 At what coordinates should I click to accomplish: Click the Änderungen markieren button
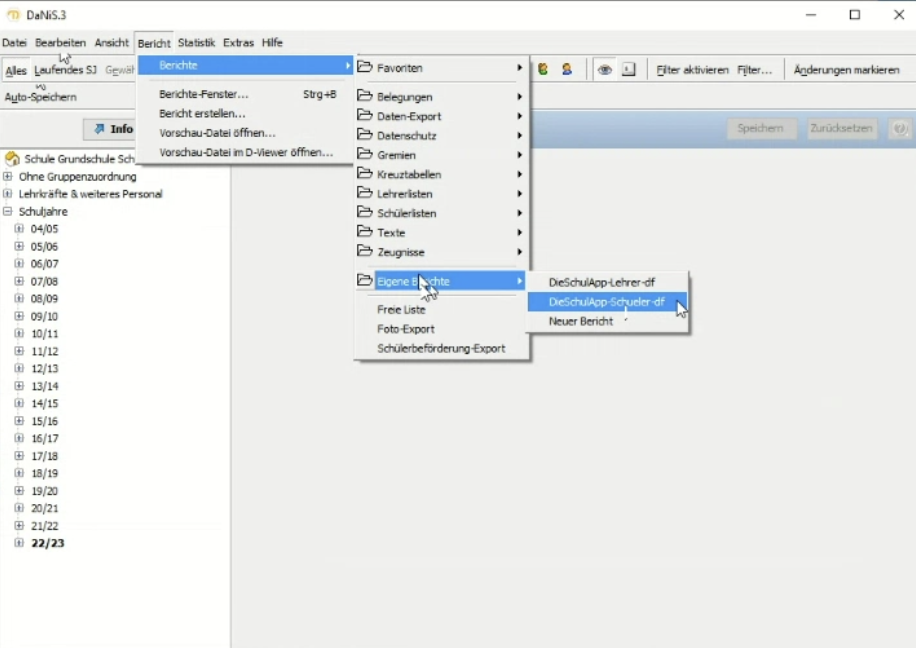pyautogui.click(x=846, y=70)
